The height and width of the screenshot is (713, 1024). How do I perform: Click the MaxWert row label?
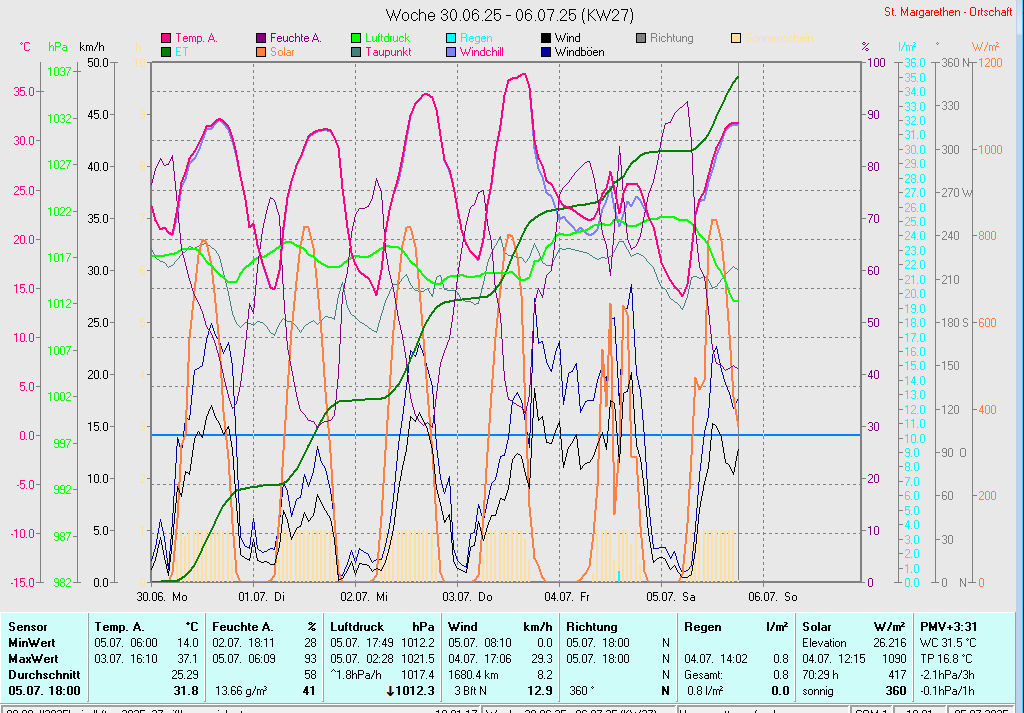point(33,659)
